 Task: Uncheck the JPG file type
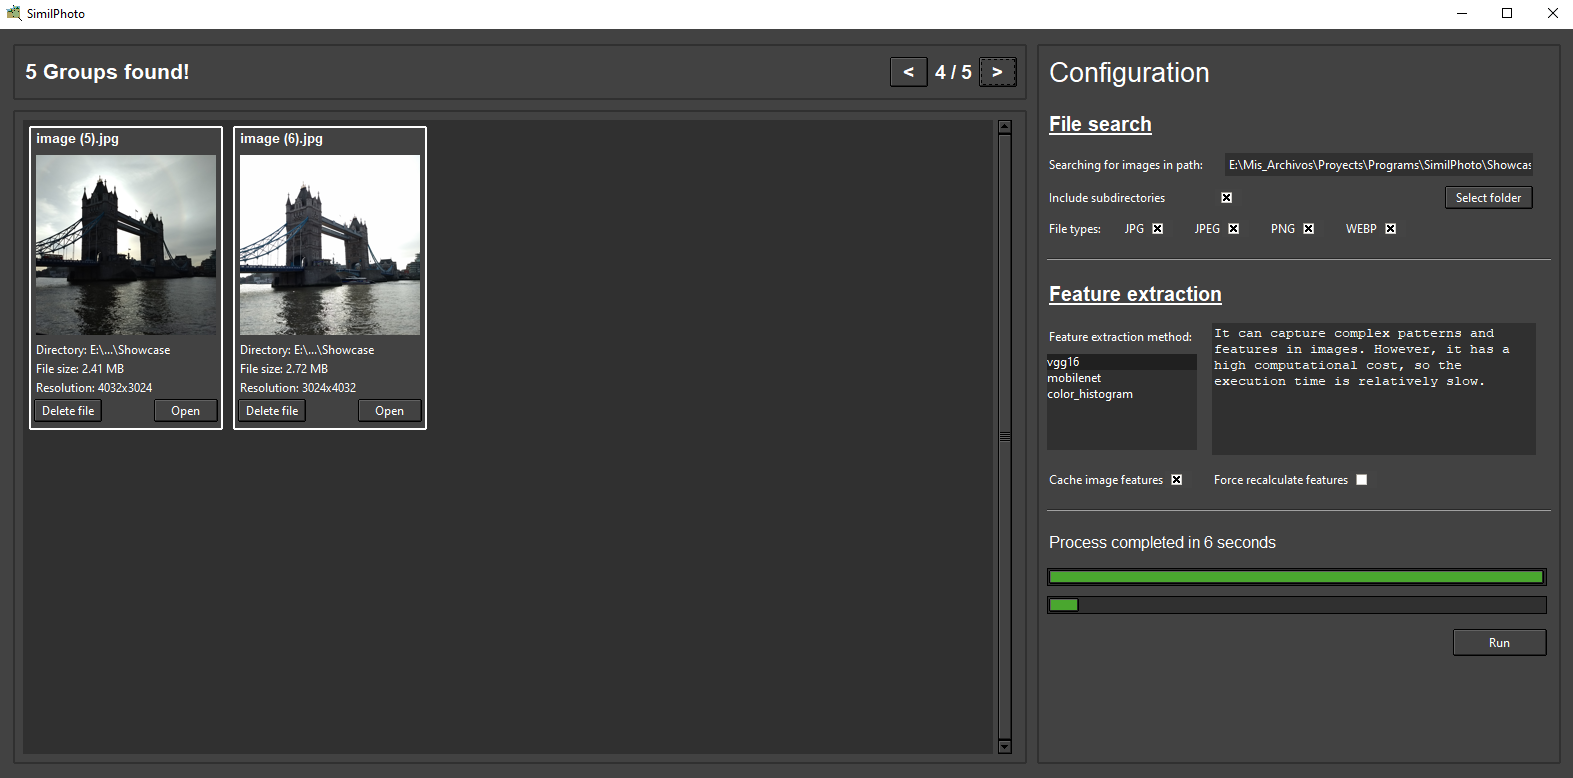click(1157, 229)
